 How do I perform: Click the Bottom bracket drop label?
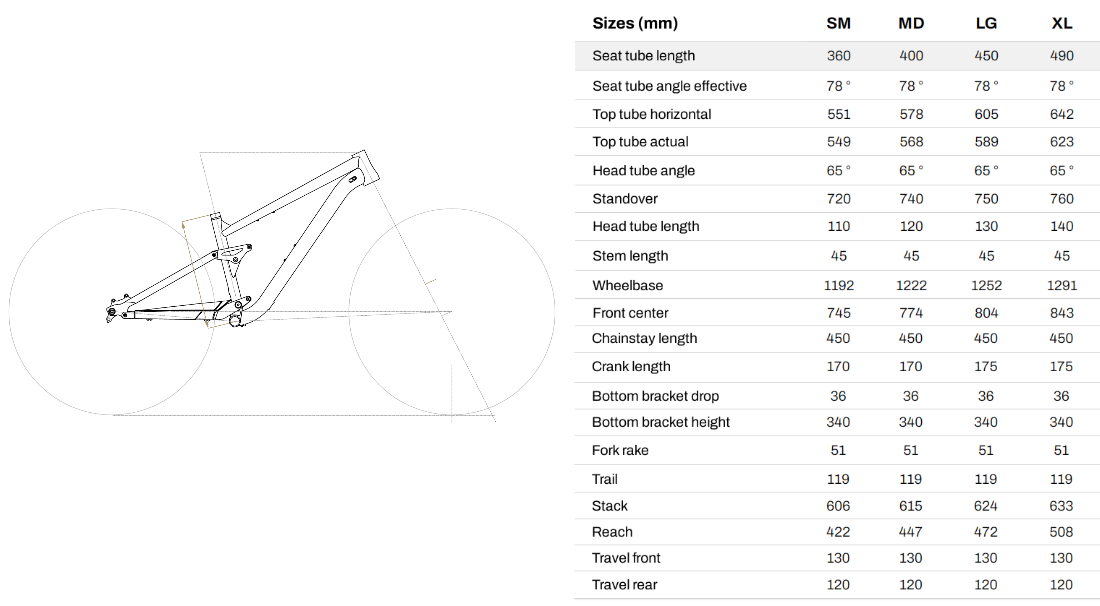655,396
